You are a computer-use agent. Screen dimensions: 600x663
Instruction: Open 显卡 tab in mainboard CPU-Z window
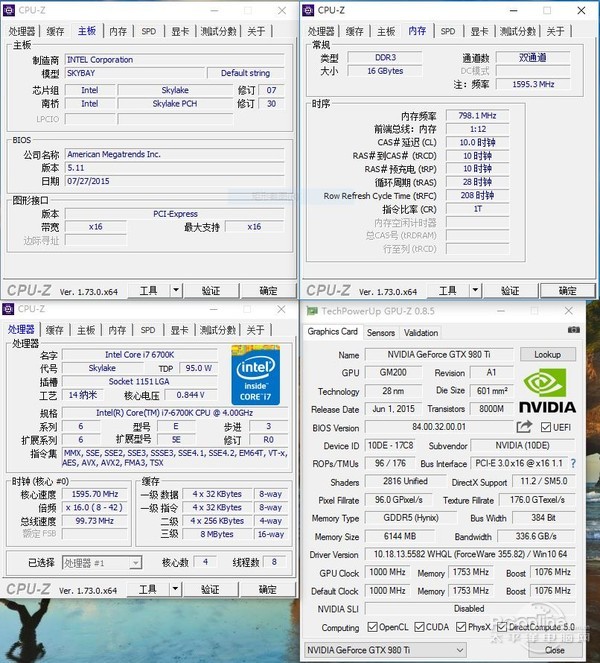[x=180, y=31]
